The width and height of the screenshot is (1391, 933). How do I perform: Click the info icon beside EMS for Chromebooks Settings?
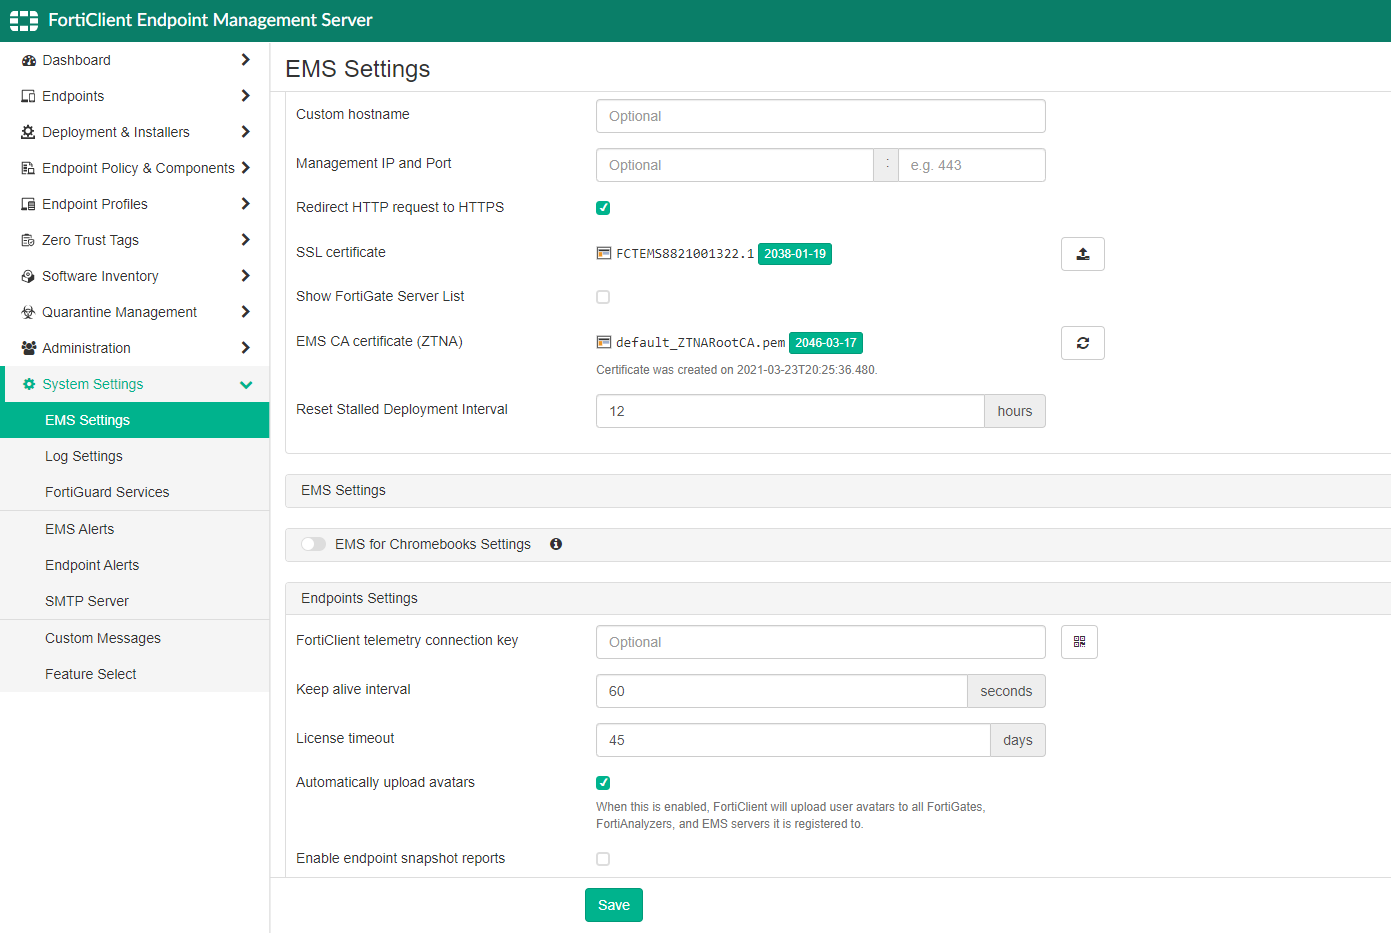coord(556,544)
